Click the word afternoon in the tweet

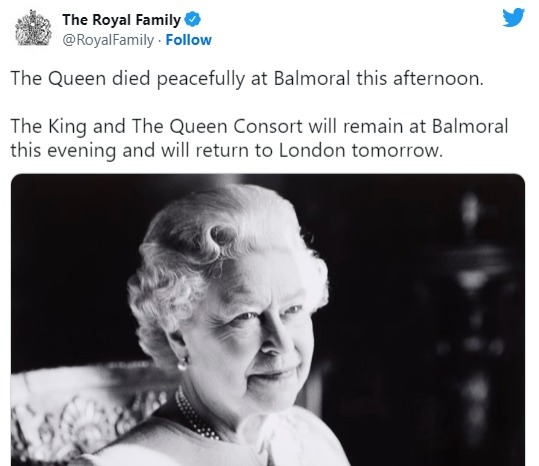point(438,79)
